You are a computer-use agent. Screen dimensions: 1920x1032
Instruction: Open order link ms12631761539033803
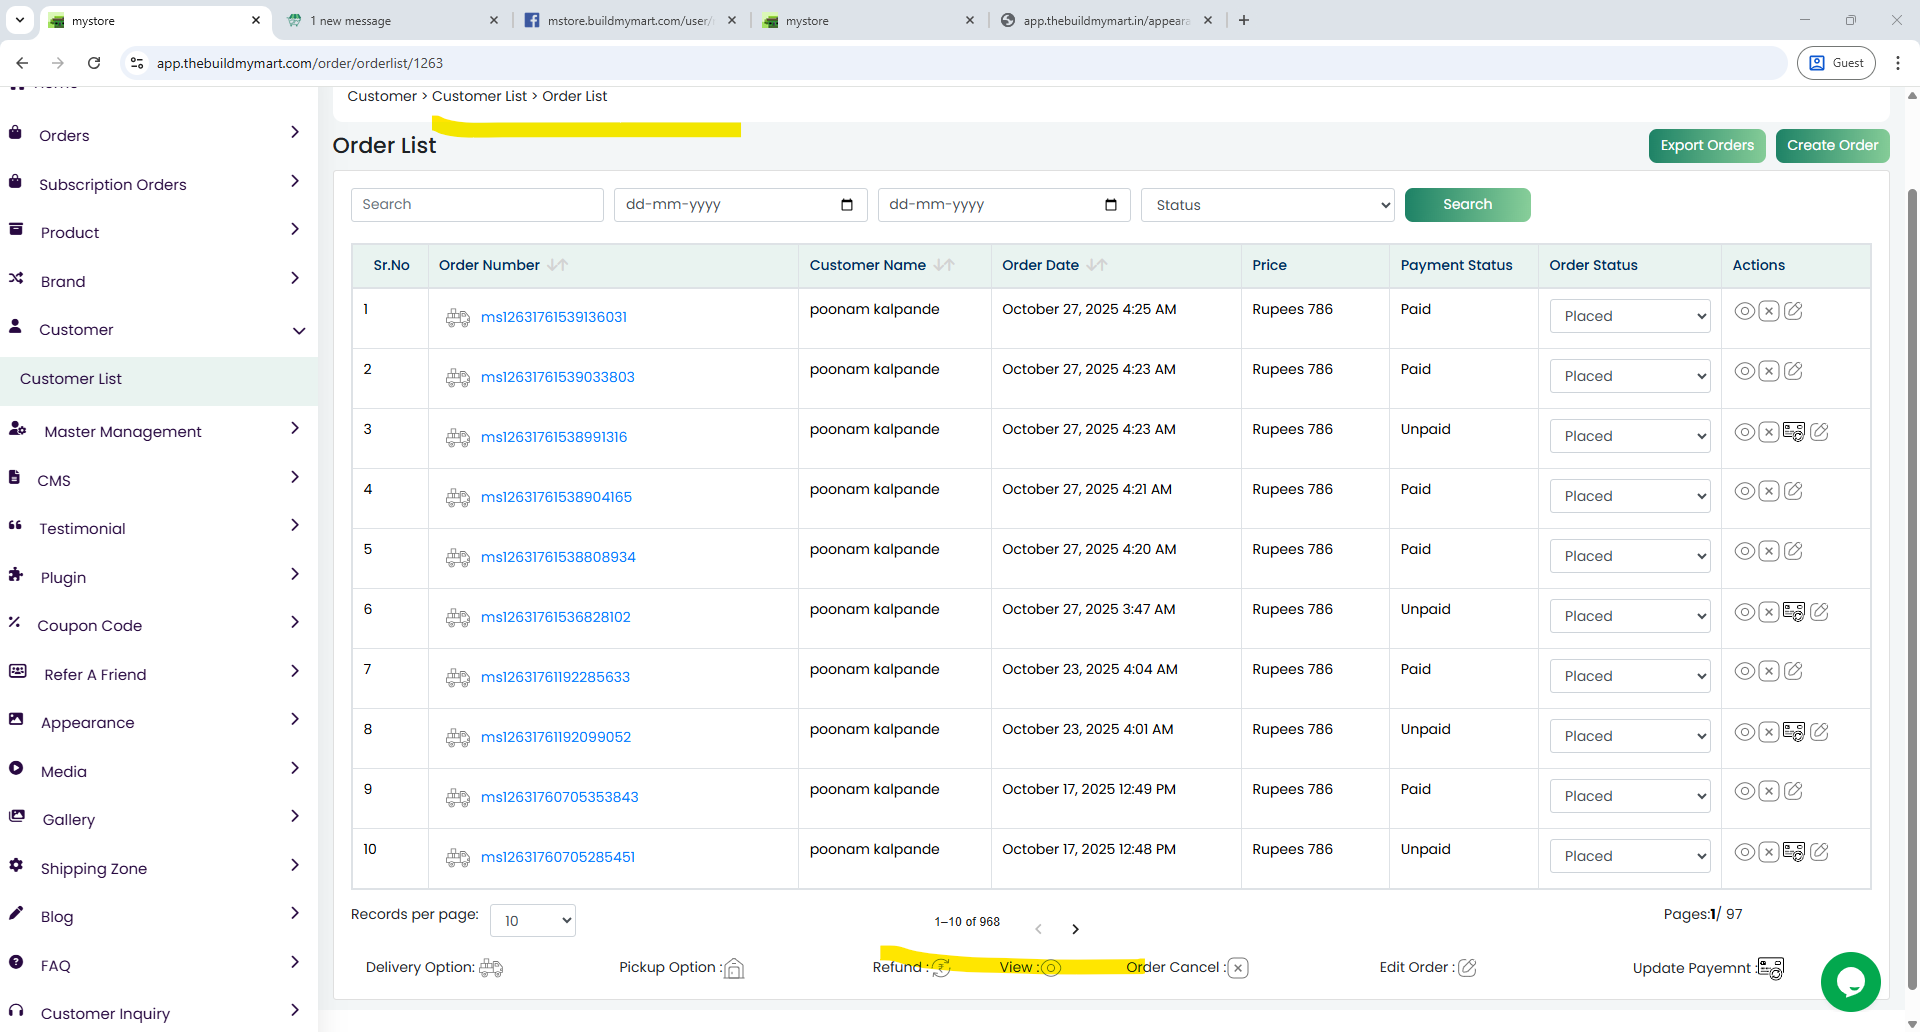[x=557, y=377]
